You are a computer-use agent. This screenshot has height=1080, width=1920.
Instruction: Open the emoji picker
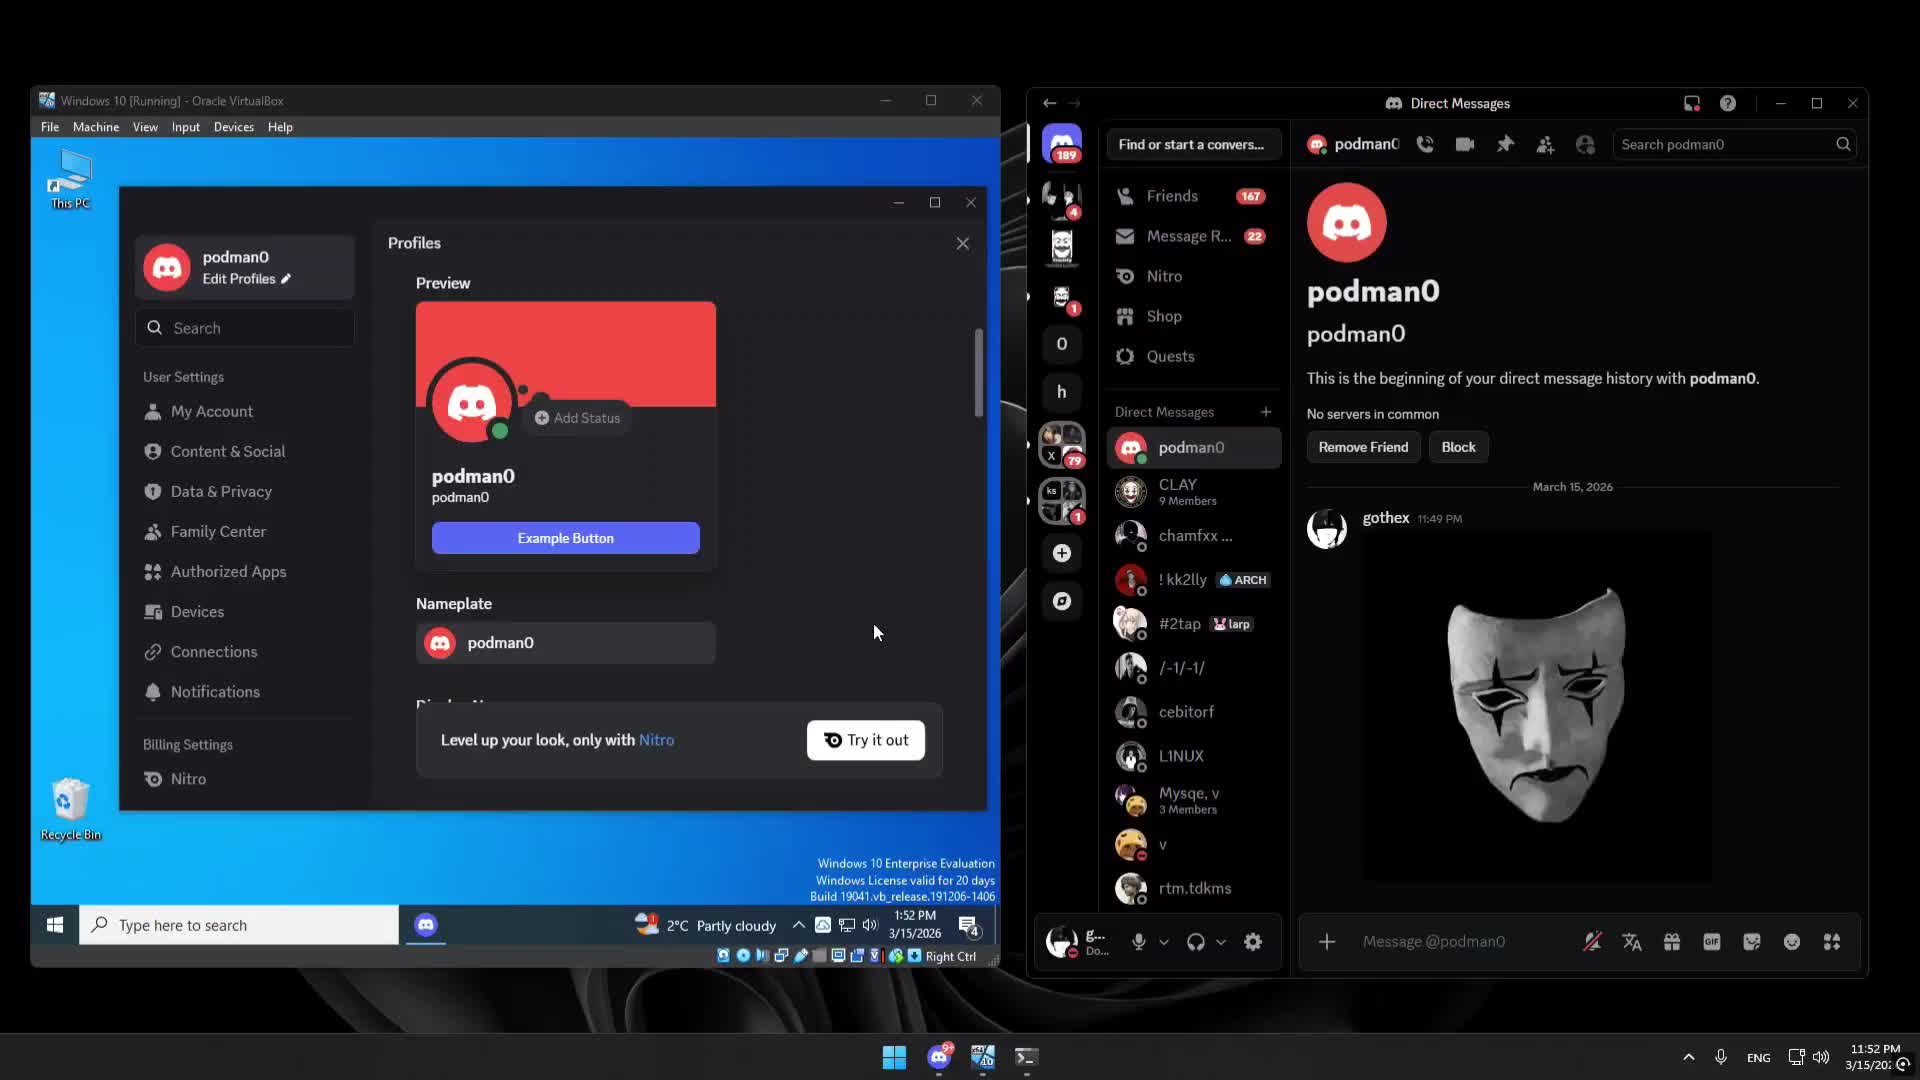click(1792, 941)
